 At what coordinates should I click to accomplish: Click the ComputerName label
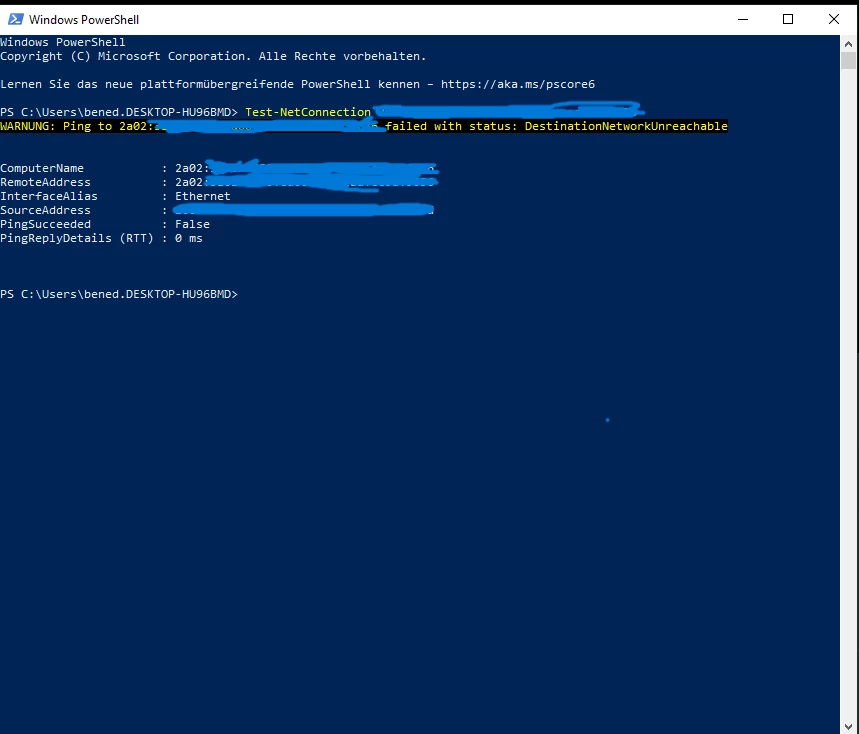[42, 168]
